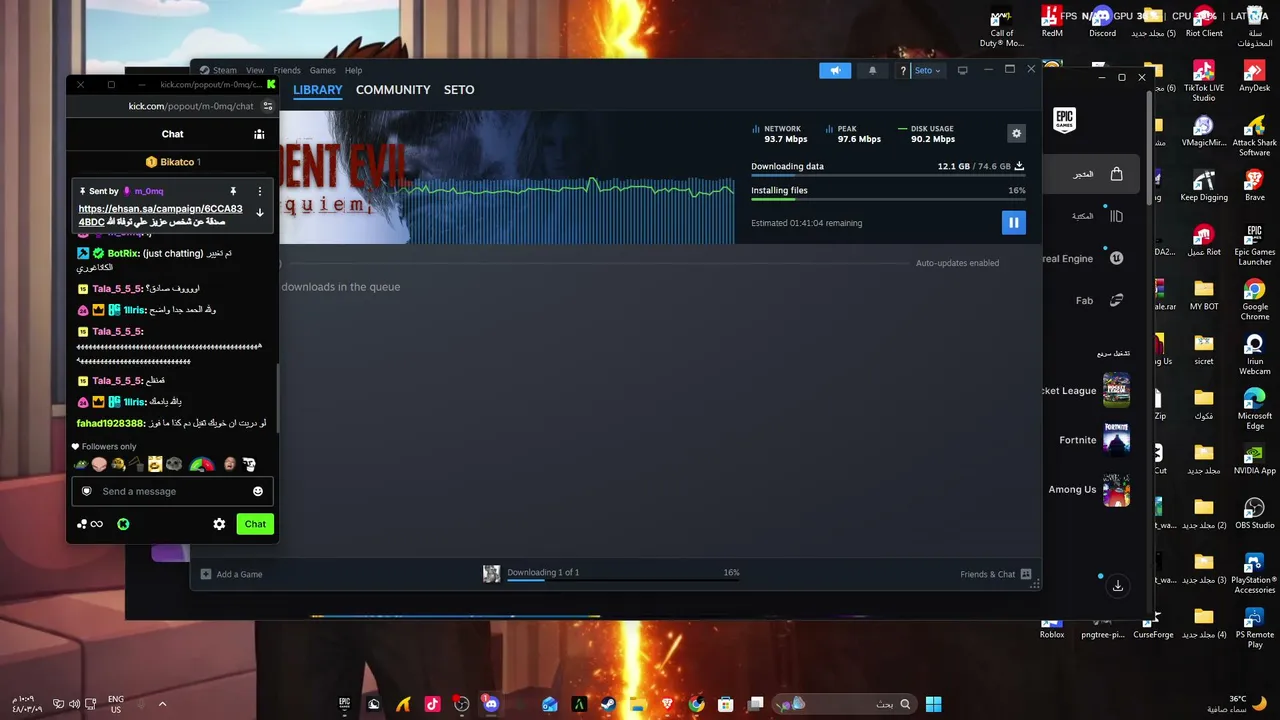
Task: Launch Fortnite from Epic quick launch
Action: click(1094, 440)
